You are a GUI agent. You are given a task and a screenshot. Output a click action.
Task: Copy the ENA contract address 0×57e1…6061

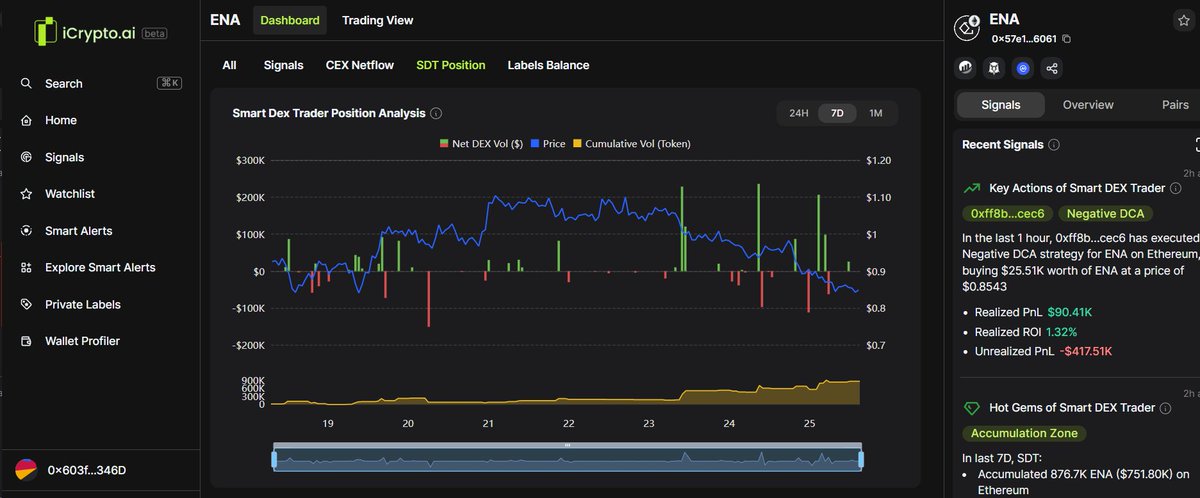pyautogui.click(x=1066, y=39)
